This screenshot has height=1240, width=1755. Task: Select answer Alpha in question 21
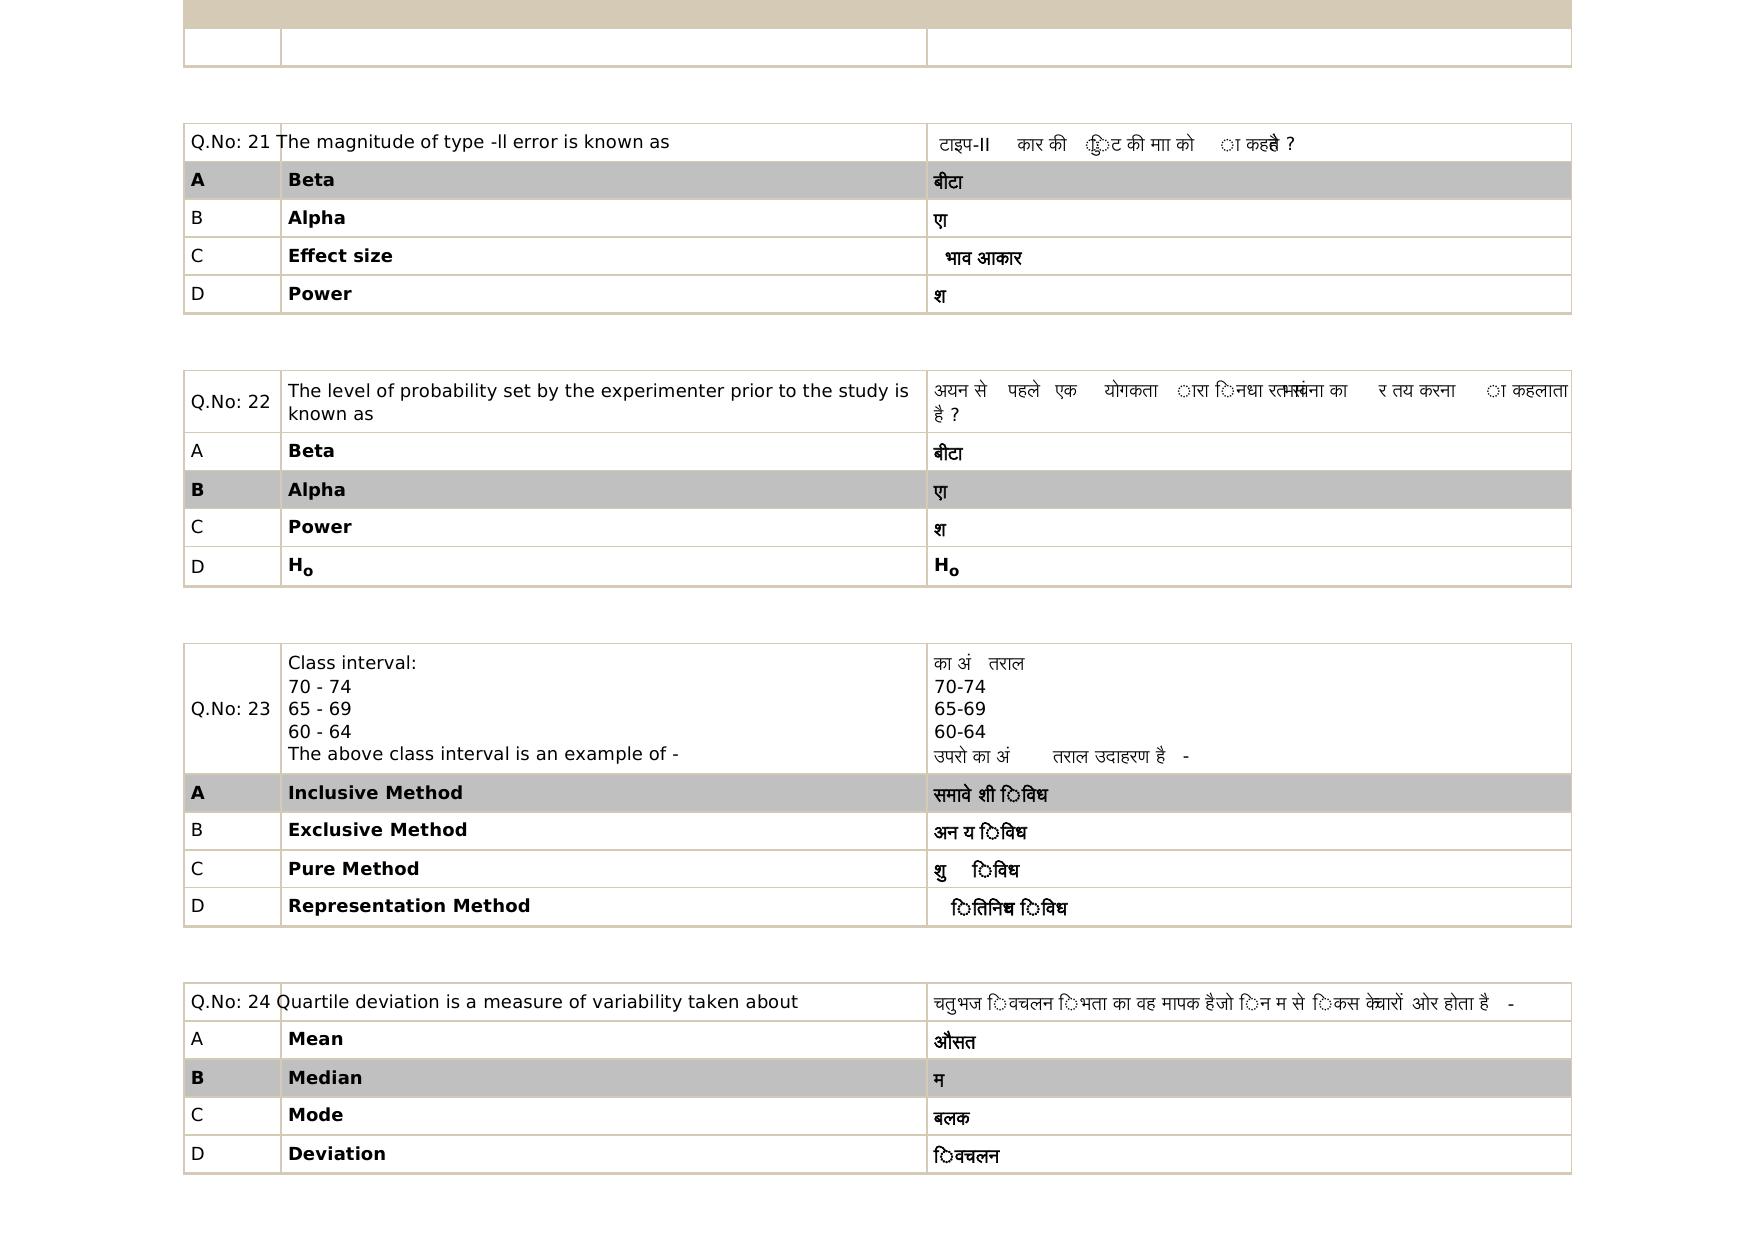(x=316, y=218)
